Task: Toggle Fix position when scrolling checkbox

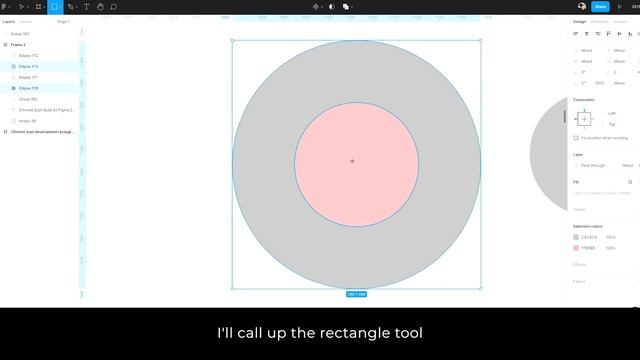Action: (576, 138)
